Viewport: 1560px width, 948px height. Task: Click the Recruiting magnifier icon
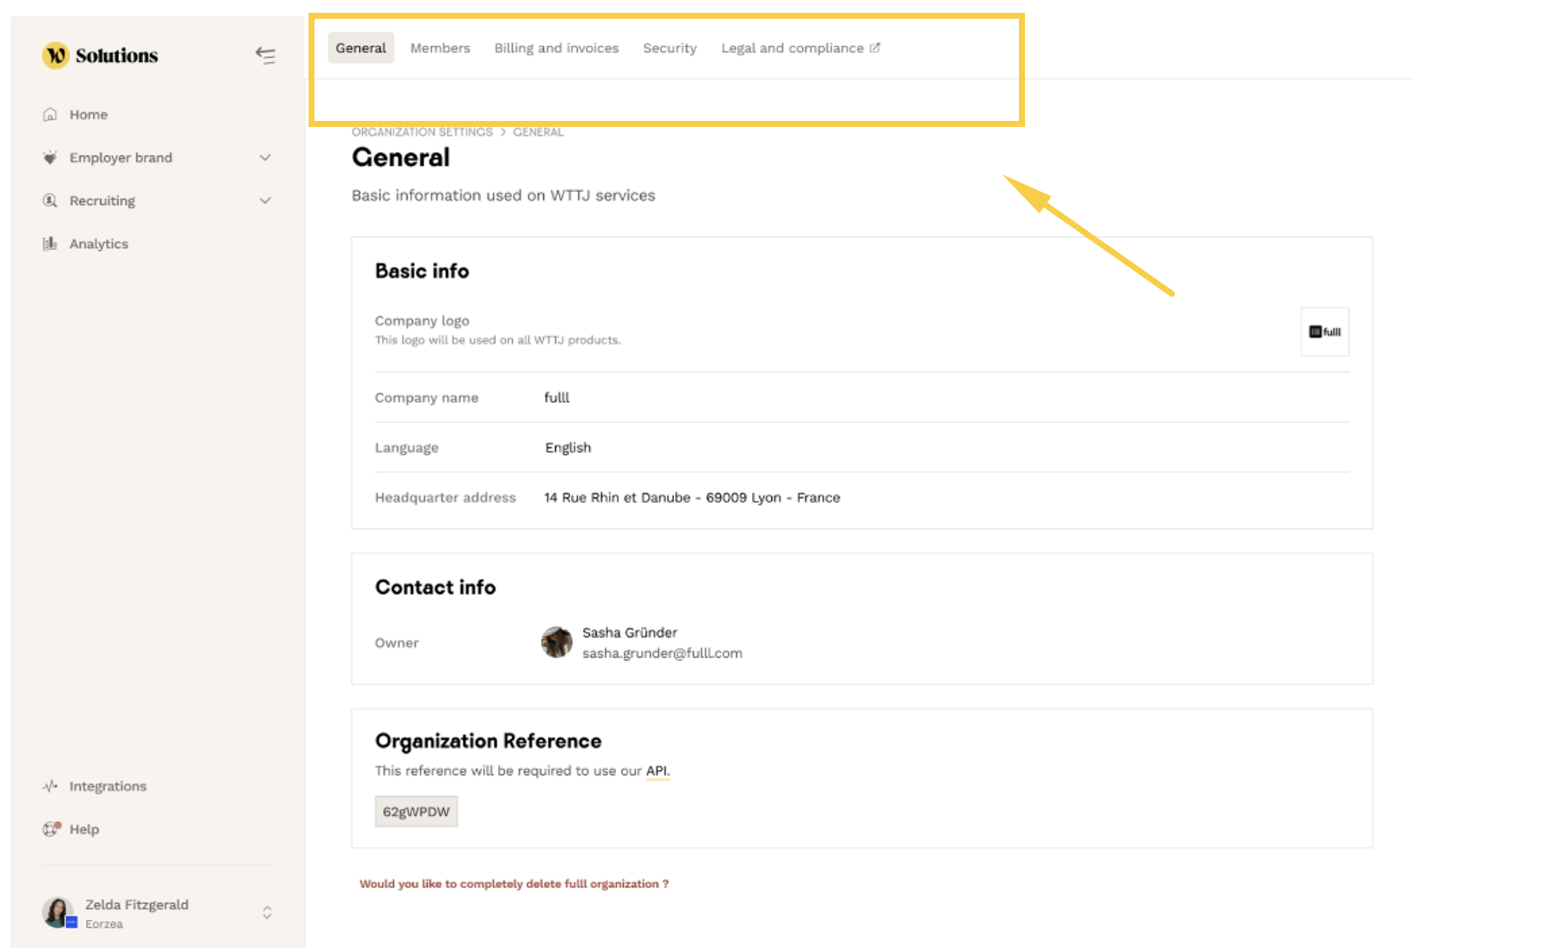50,201
